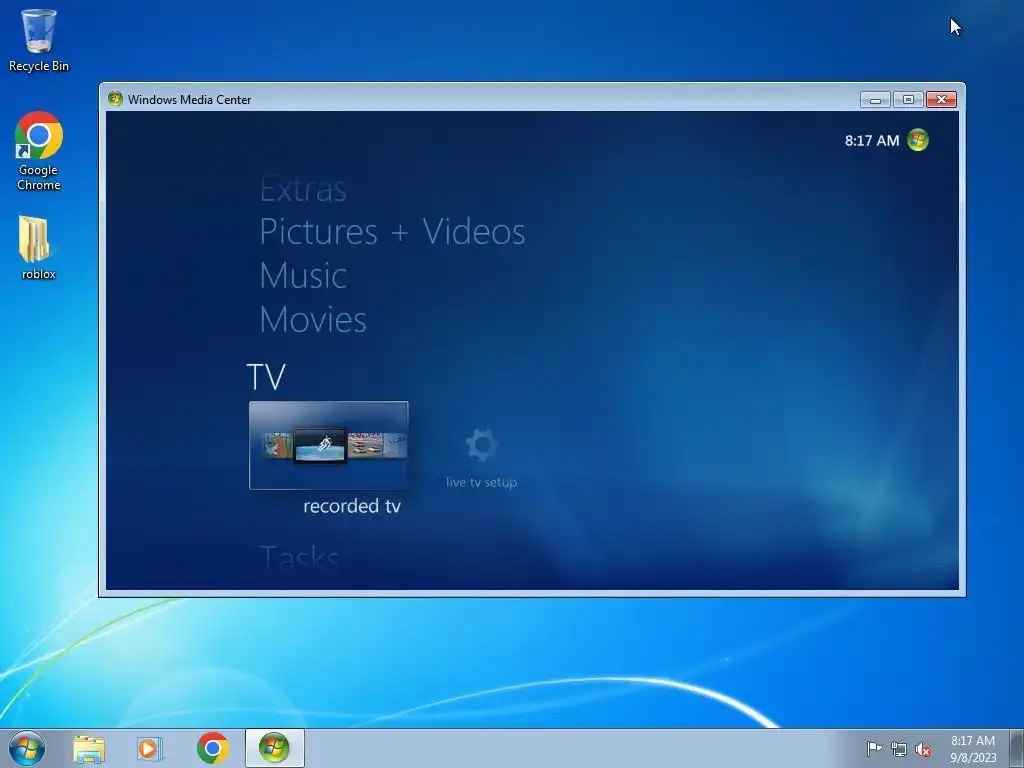The width and height of the screenshot is (1024, 768).
Task: Select the Tasks menu category
Action: tap(299, 558)
